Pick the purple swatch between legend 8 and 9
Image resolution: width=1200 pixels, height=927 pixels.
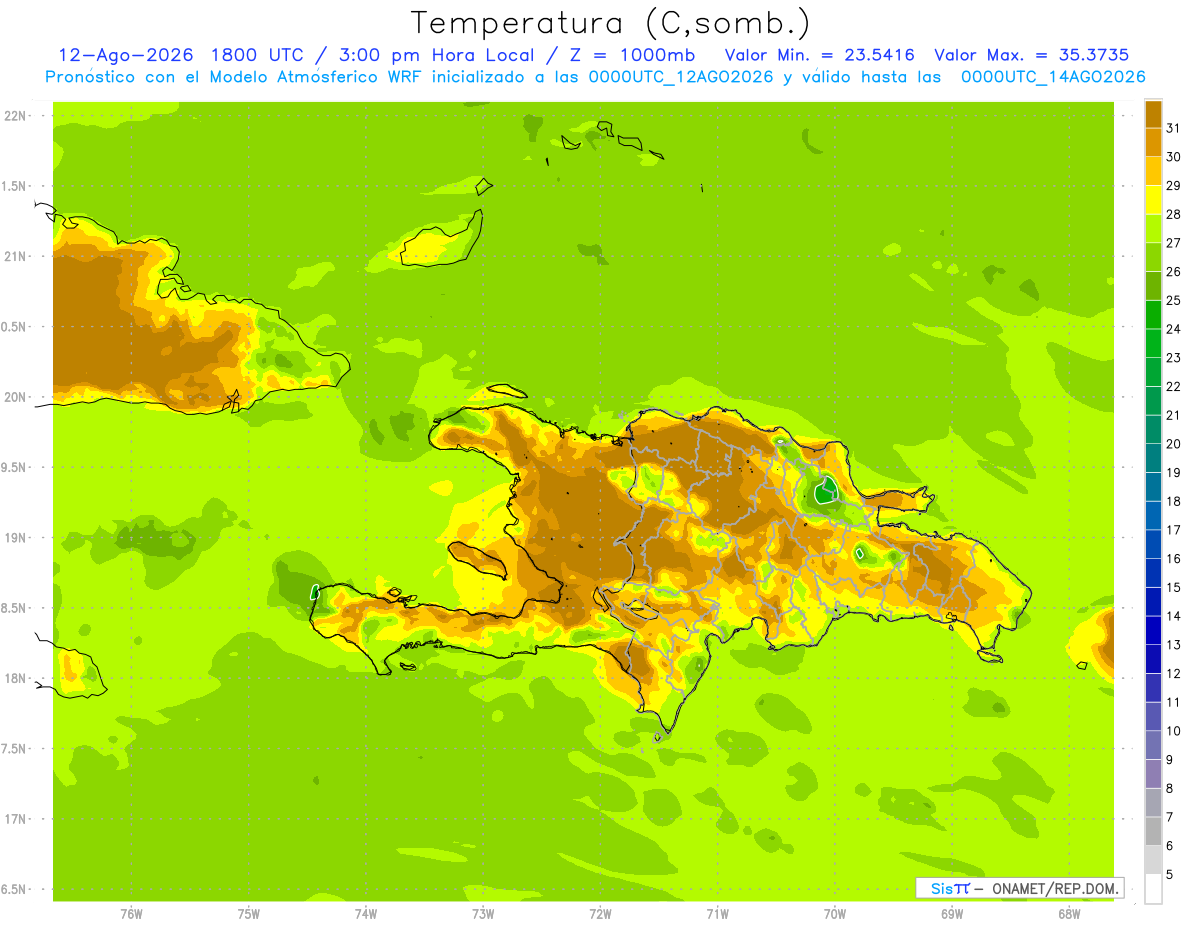tap(1153, 774)
